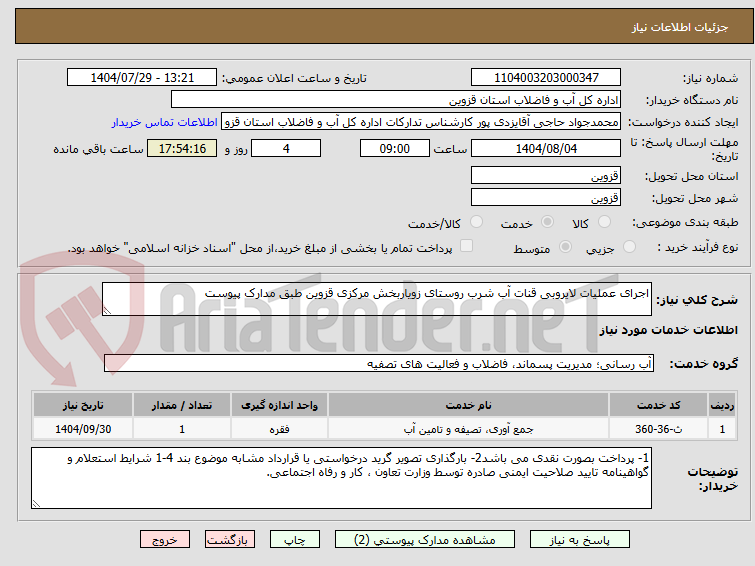Screen dimensions: 755x566
Task: Click the طبقه بندی موضوعی label
Action: point(685,222)
